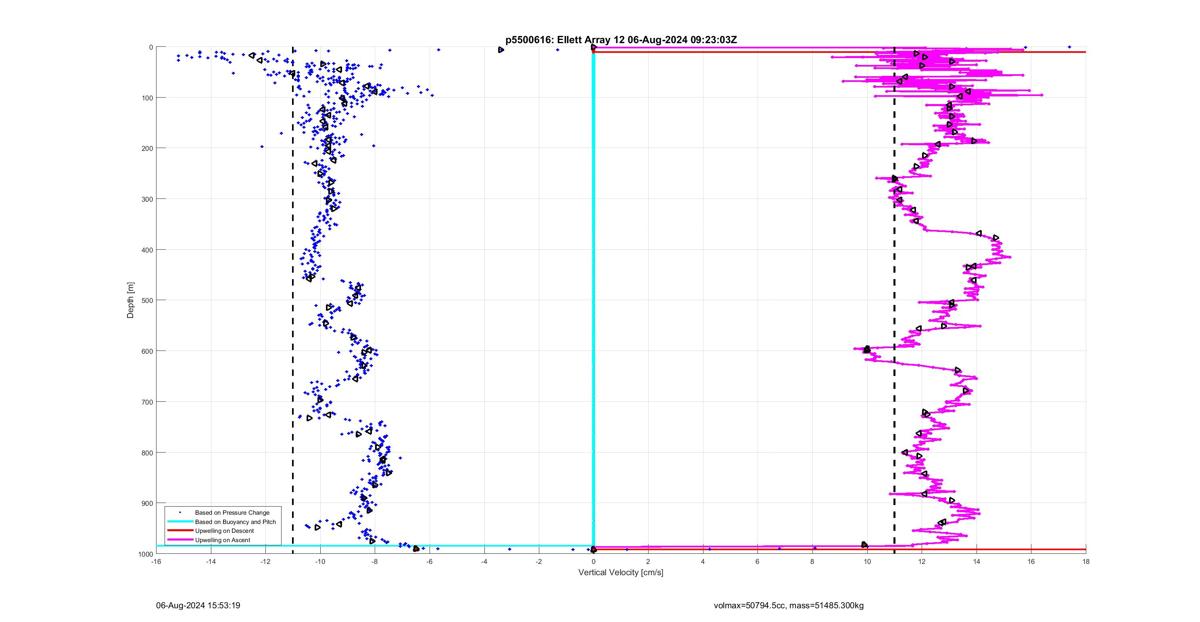
Task: Click the '0' tick on the depth axis
Action: [x=149, y=47]
